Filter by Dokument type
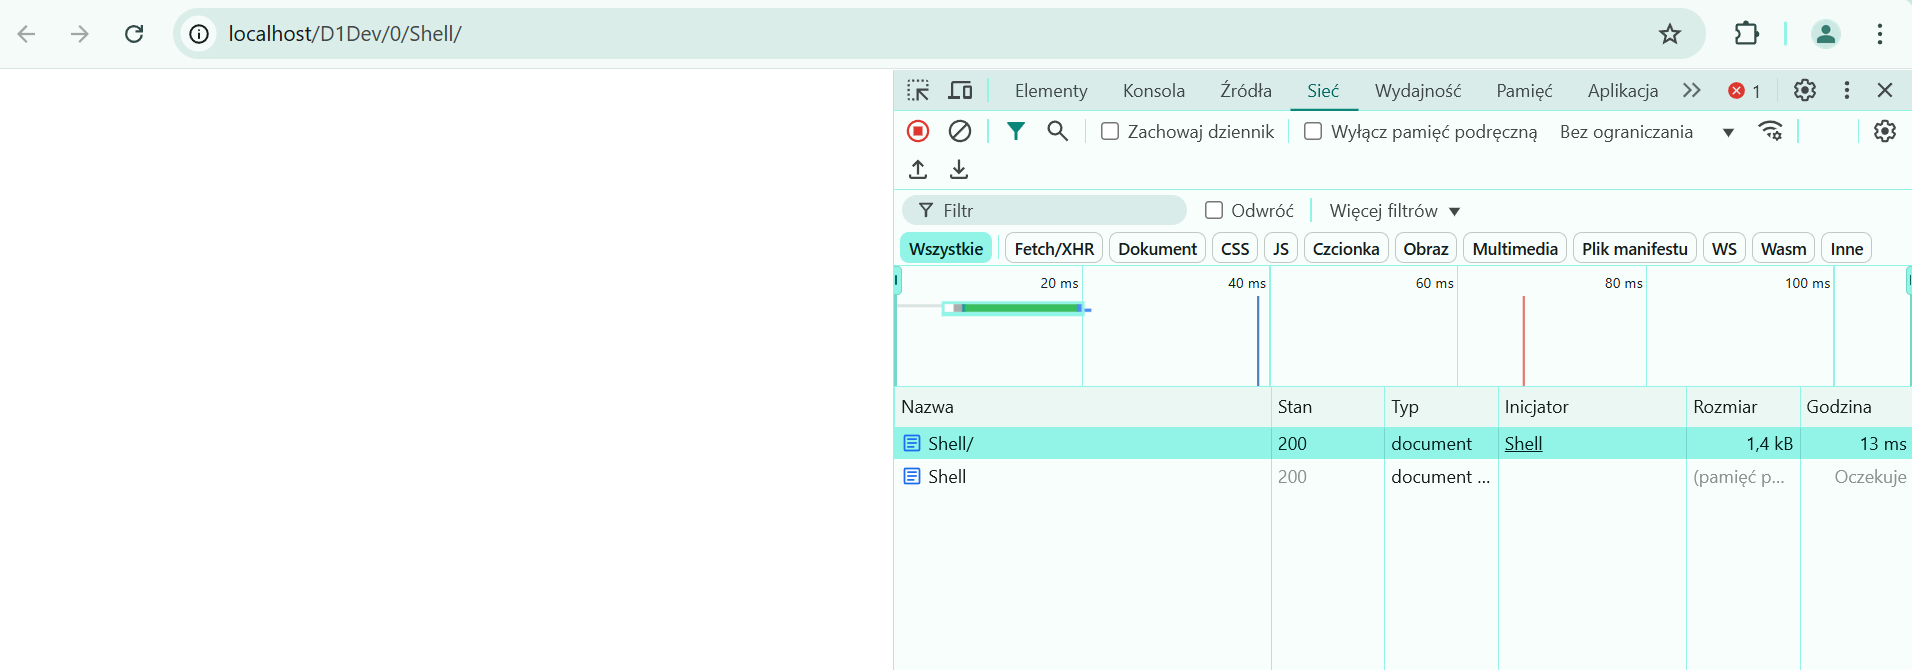 [1157, 249]
